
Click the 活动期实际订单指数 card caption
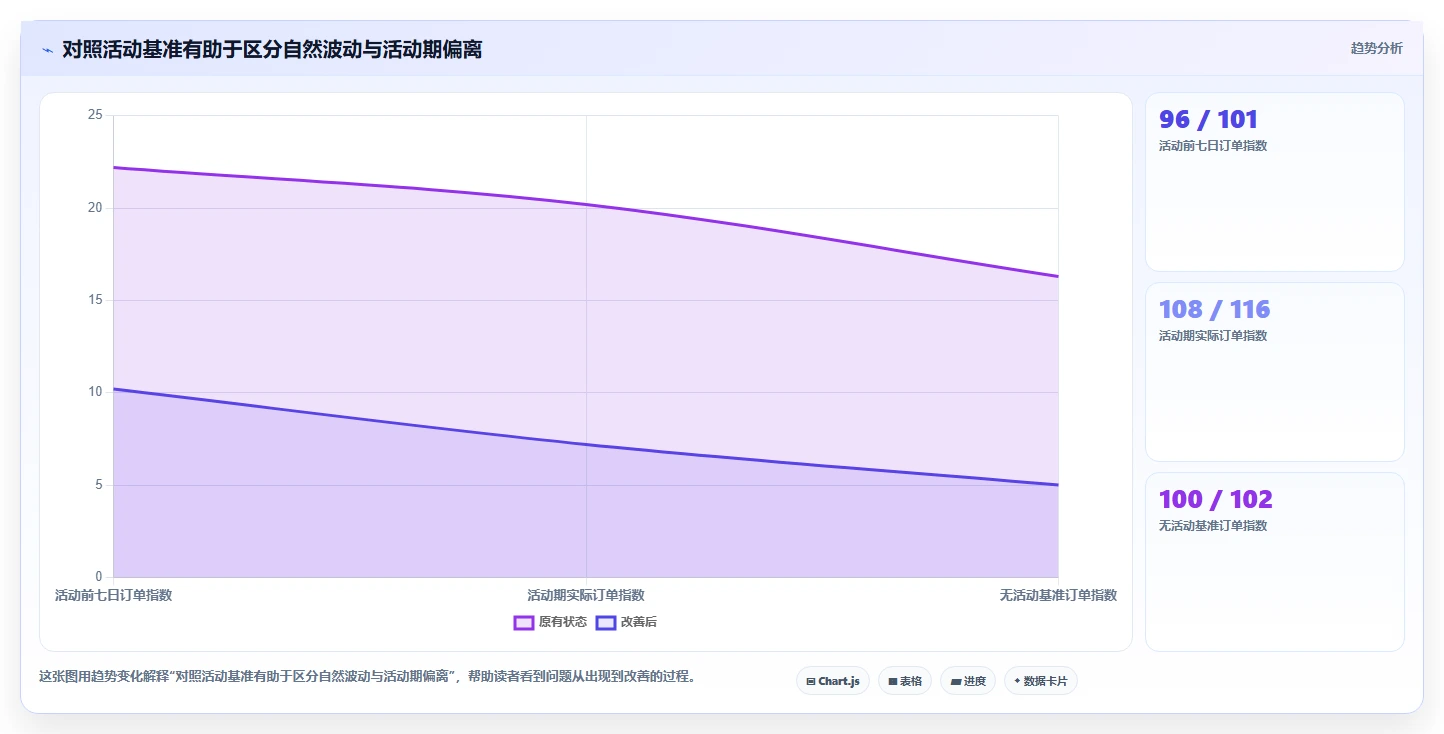[1213, 336]
